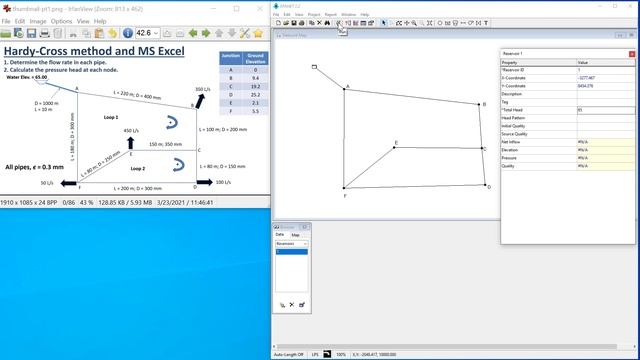The image size is (640, 360).
Task: Select the Select Region tool in EPANET
Action: (x=399, y=23)
